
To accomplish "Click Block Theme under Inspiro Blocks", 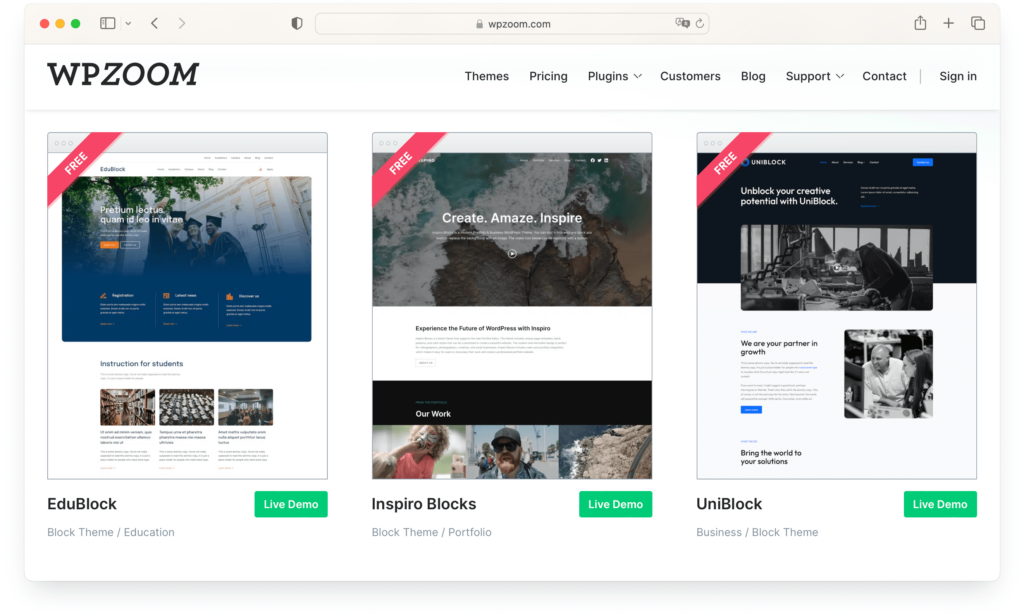I will pos(405,532).
